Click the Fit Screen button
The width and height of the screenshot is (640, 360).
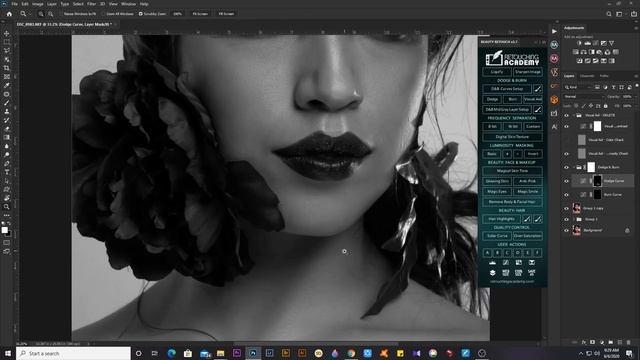click(x=200, y=14)
